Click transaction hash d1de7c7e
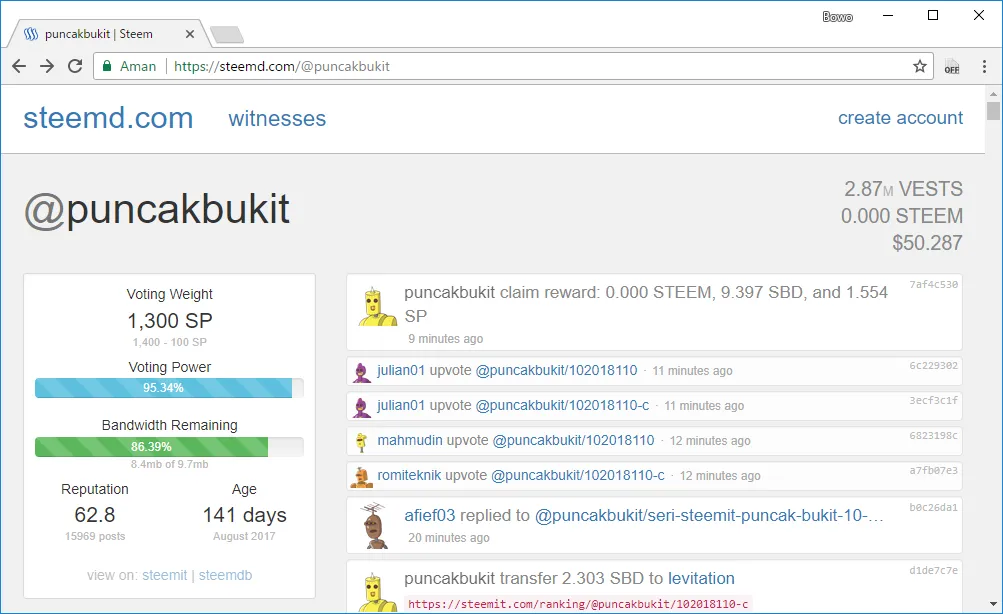Viewport: 1003px width, 614px height. point(933,571)
